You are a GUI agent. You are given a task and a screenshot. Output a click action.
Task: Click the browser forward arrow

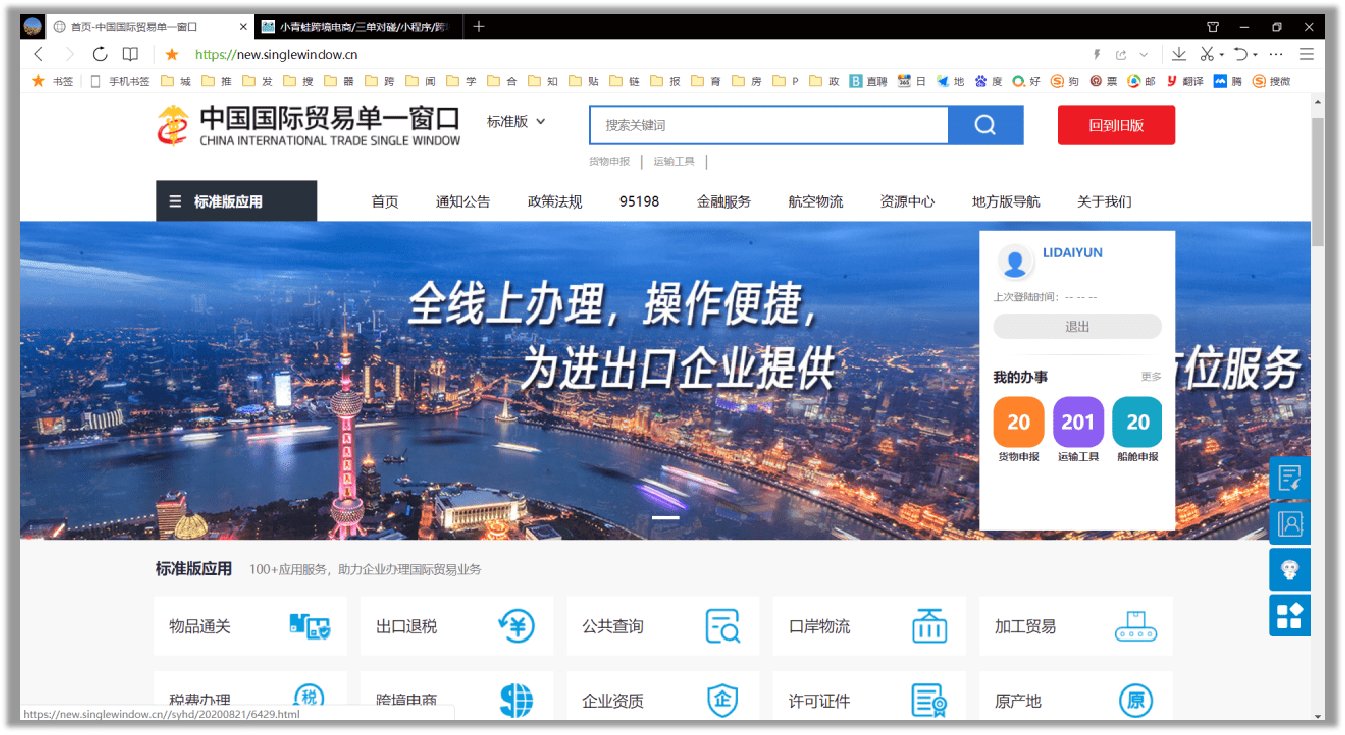pyautogui.click(x=69, y=54)
